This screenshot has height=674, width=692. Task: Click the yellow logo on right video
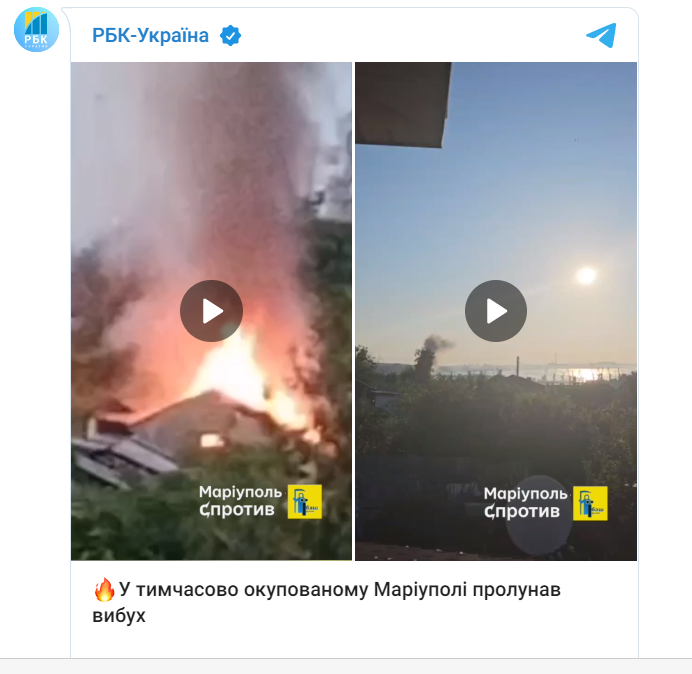click(x=590, y=504)
